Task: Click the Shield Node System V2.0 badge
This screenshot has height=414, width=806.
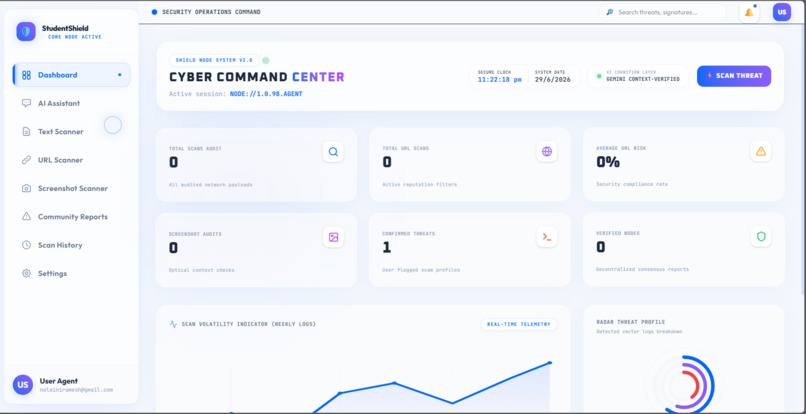Action: point(214,60)
